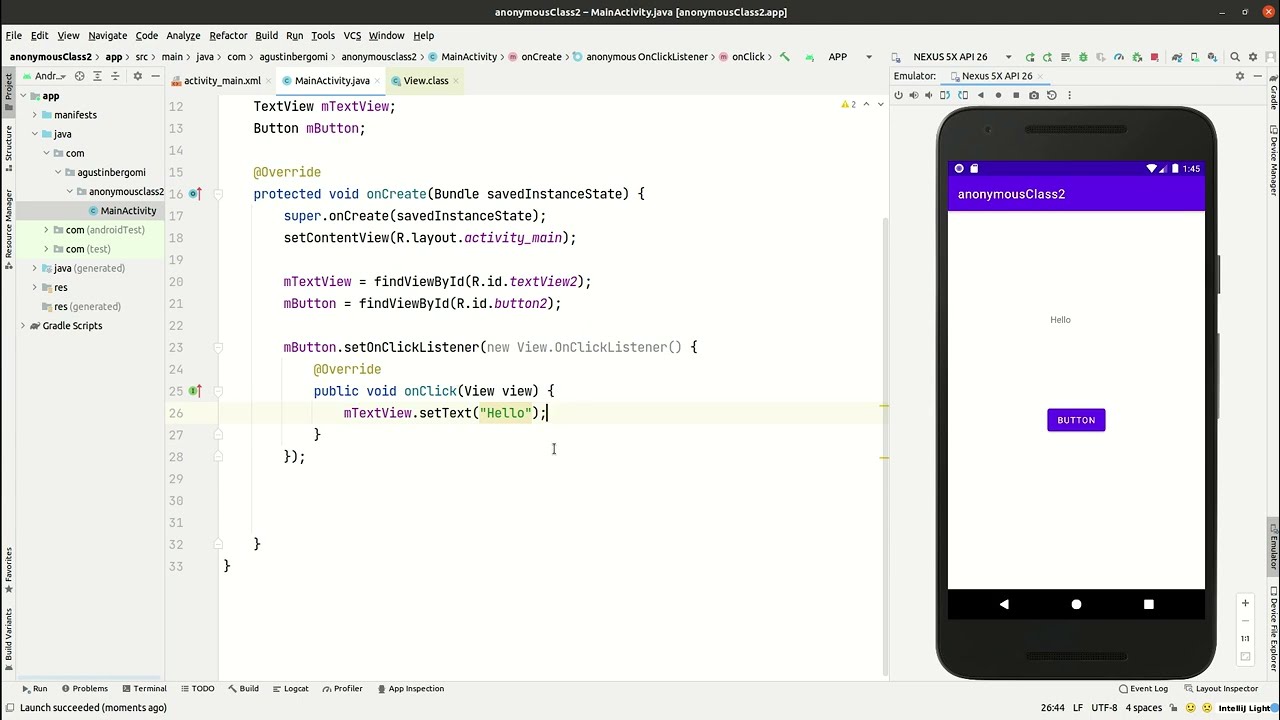The width and height of the screenshot is (1280, 720).
Task: Open Project panel options gear
Action: (x=138, y=76)
